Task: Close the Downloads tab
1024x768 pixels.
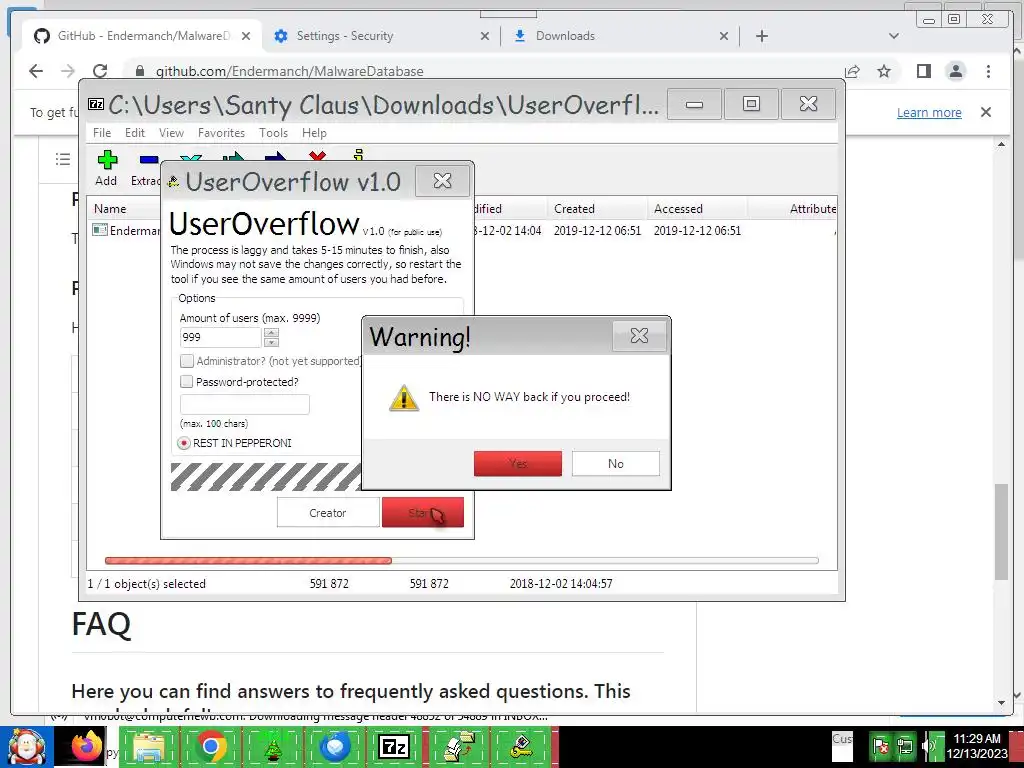Action: coord(724,36)
